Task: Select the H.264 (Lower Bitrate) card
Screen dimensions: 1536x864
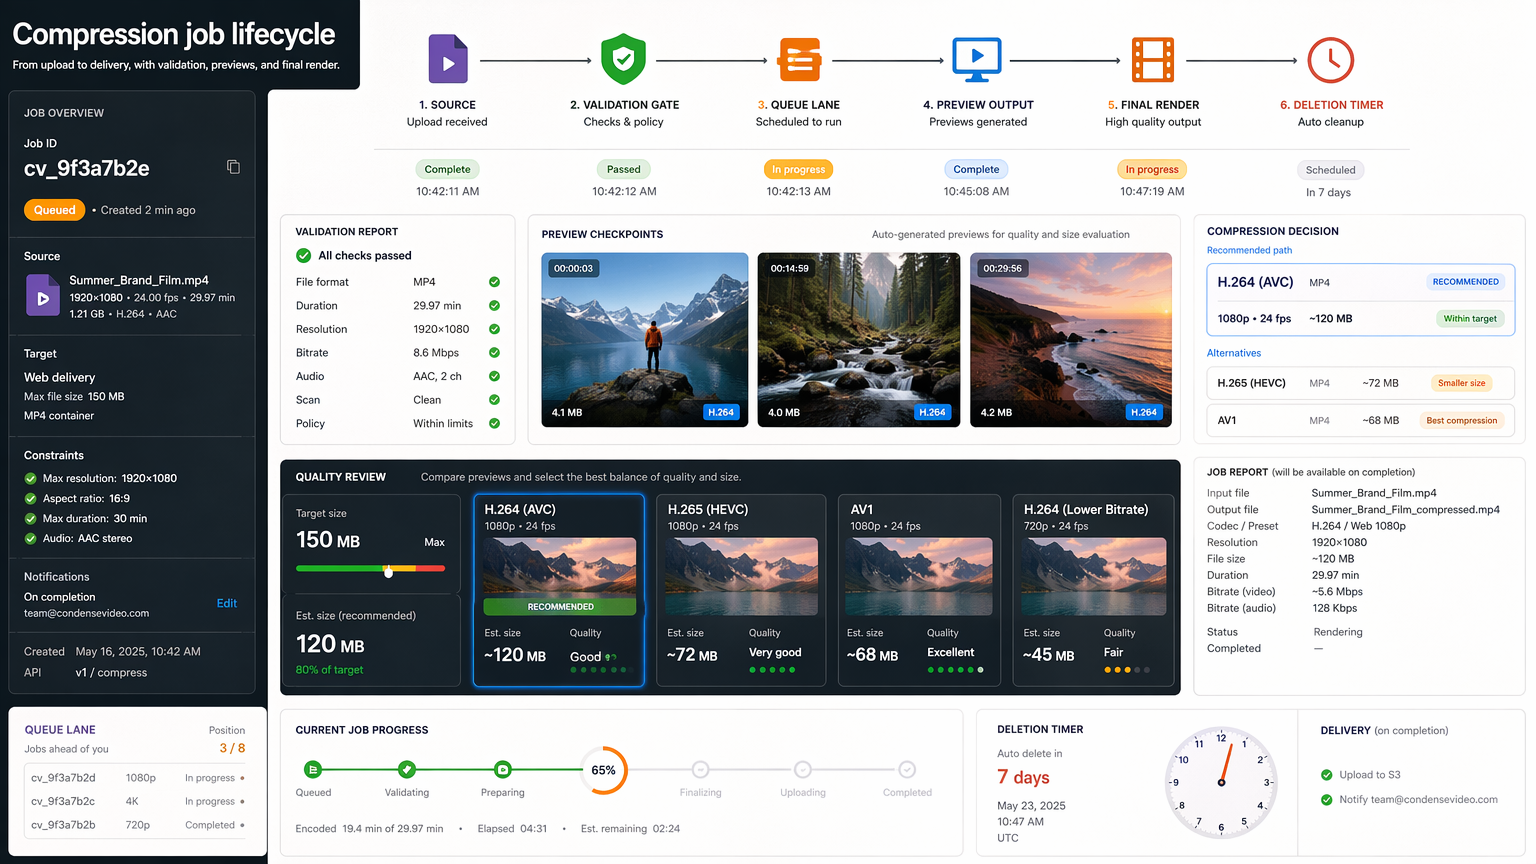Action: pyautogui.click(x=1093, y=590)
